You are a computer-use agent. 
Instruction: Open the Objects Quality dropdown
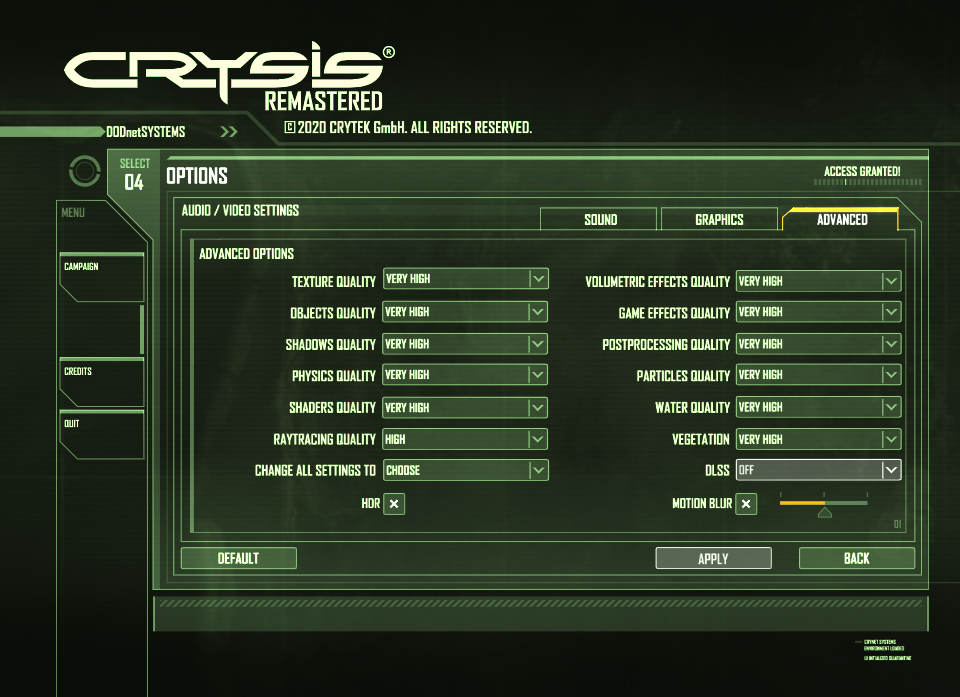click(465, 312)
